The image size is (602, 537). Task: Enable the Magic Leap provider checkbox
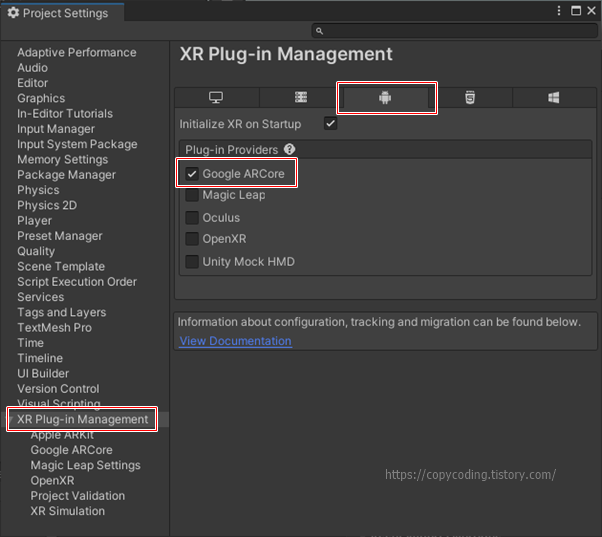[x=192, y=195]
